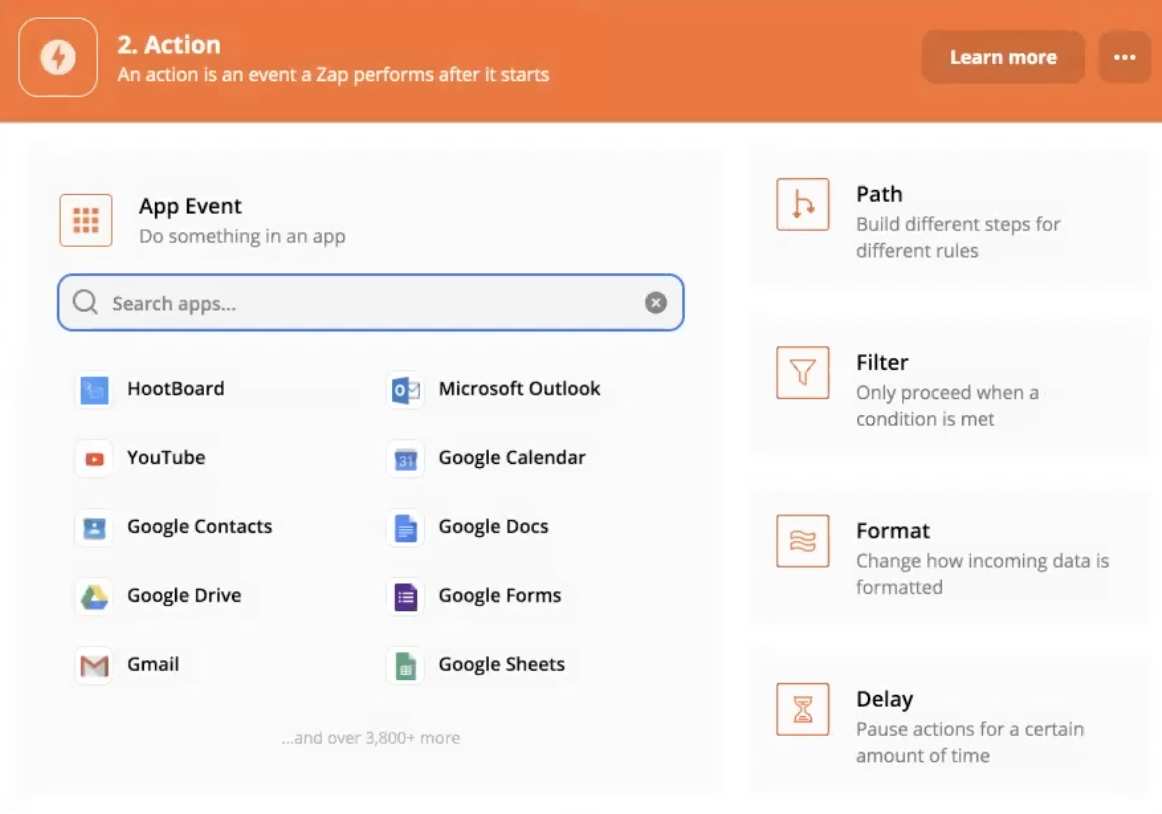Add a Delay hourglass step
The width and height of the screenshot is (1162, 814).
(x=802, y=709)
